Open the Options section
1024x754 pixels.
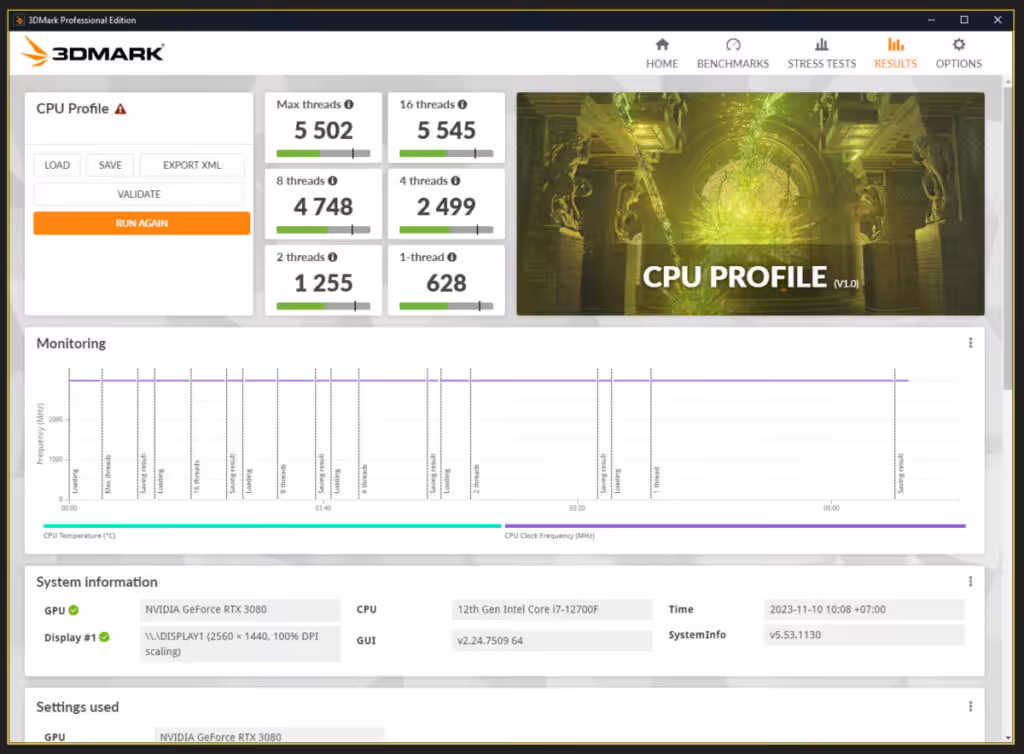(958, 54)
